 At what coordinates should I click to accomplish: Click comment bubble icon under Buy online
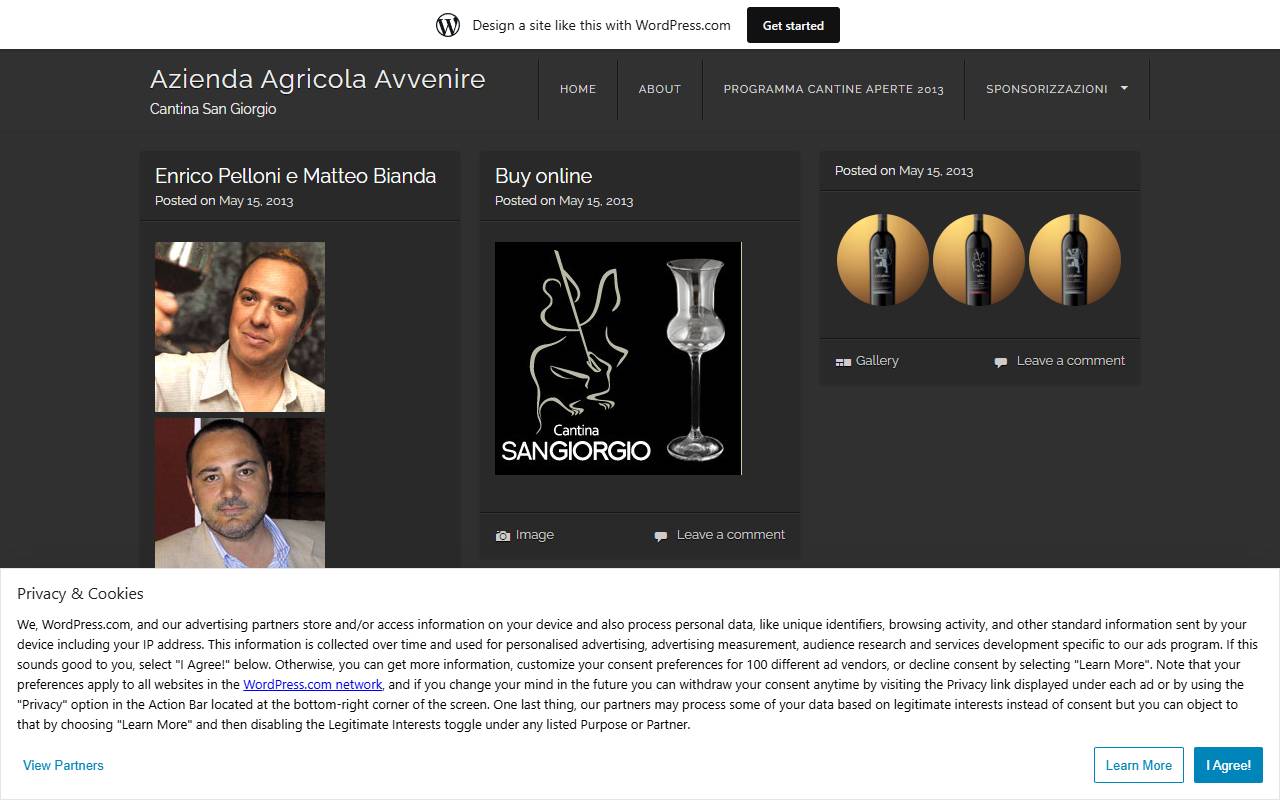661,536
